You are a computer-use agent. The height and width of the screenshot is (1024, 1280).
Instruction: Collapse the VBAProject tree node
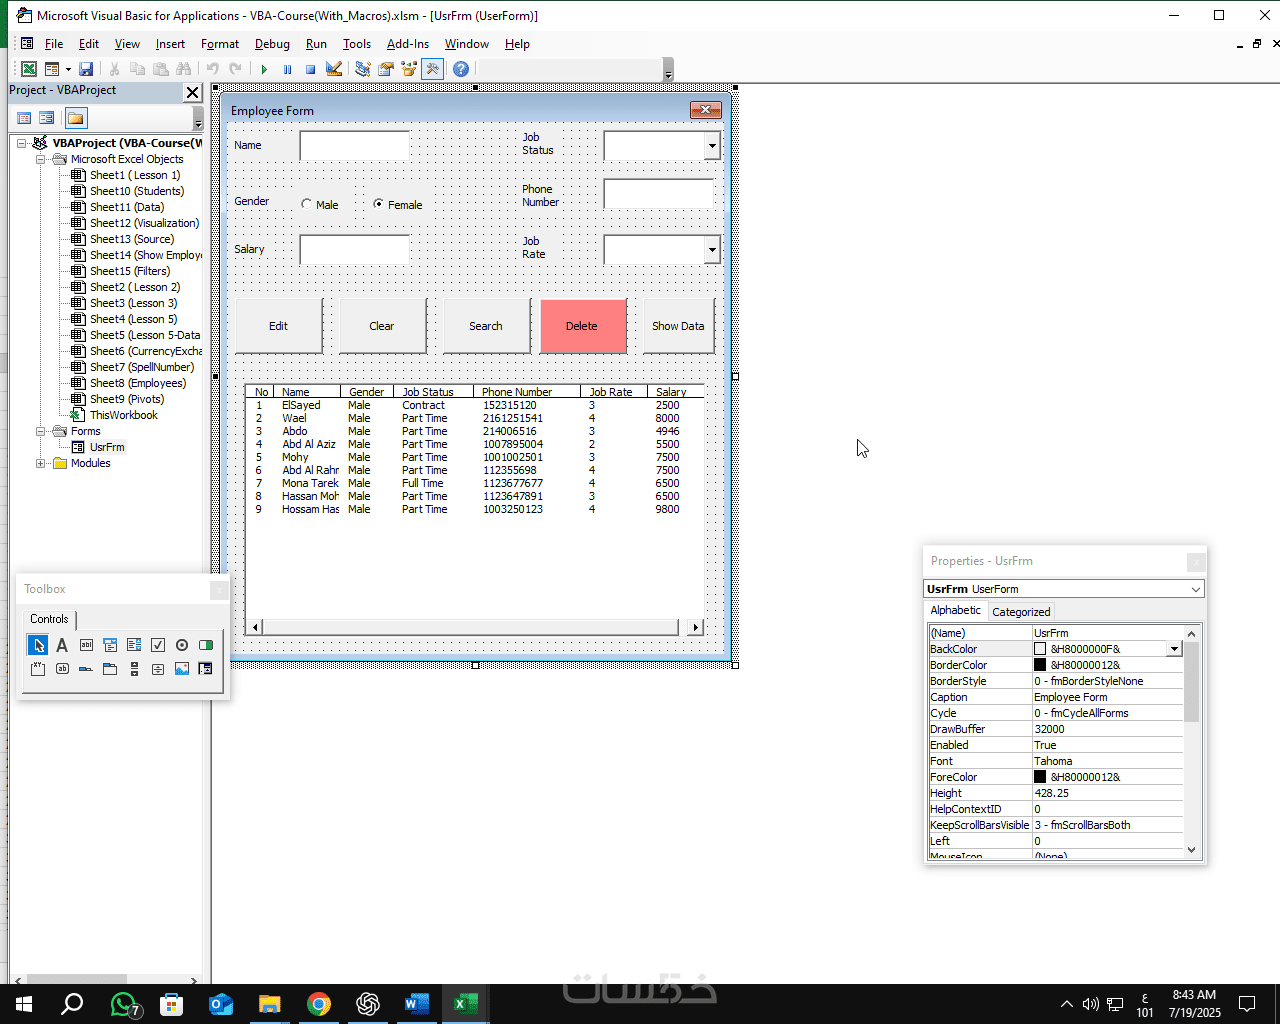coord(21,143)
